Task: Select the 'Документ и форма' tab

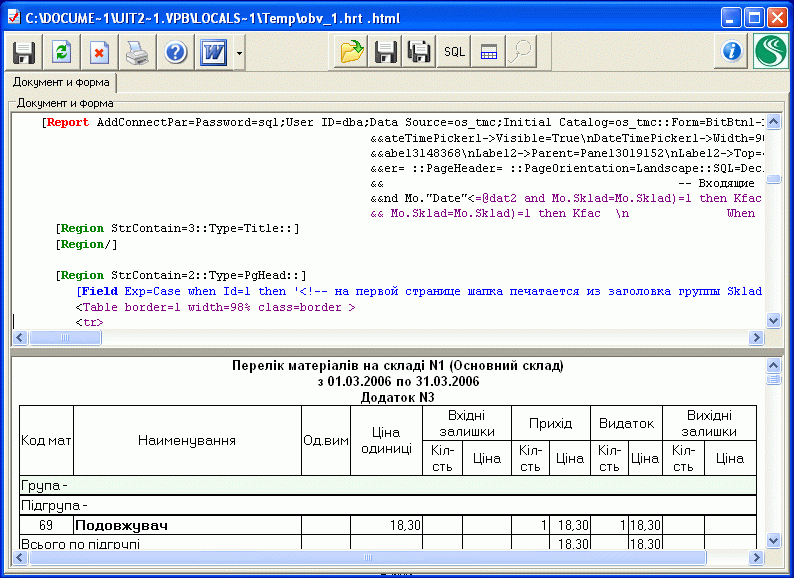Action: tap(61, 82)
